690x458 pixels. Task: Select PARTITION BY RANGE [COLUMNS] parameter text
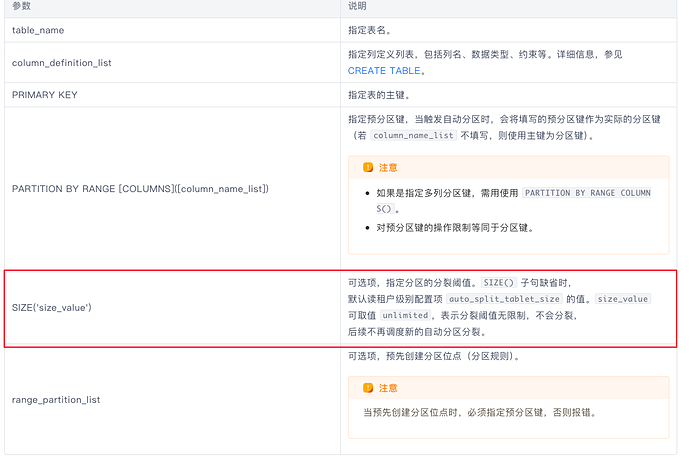coord(140,189)
